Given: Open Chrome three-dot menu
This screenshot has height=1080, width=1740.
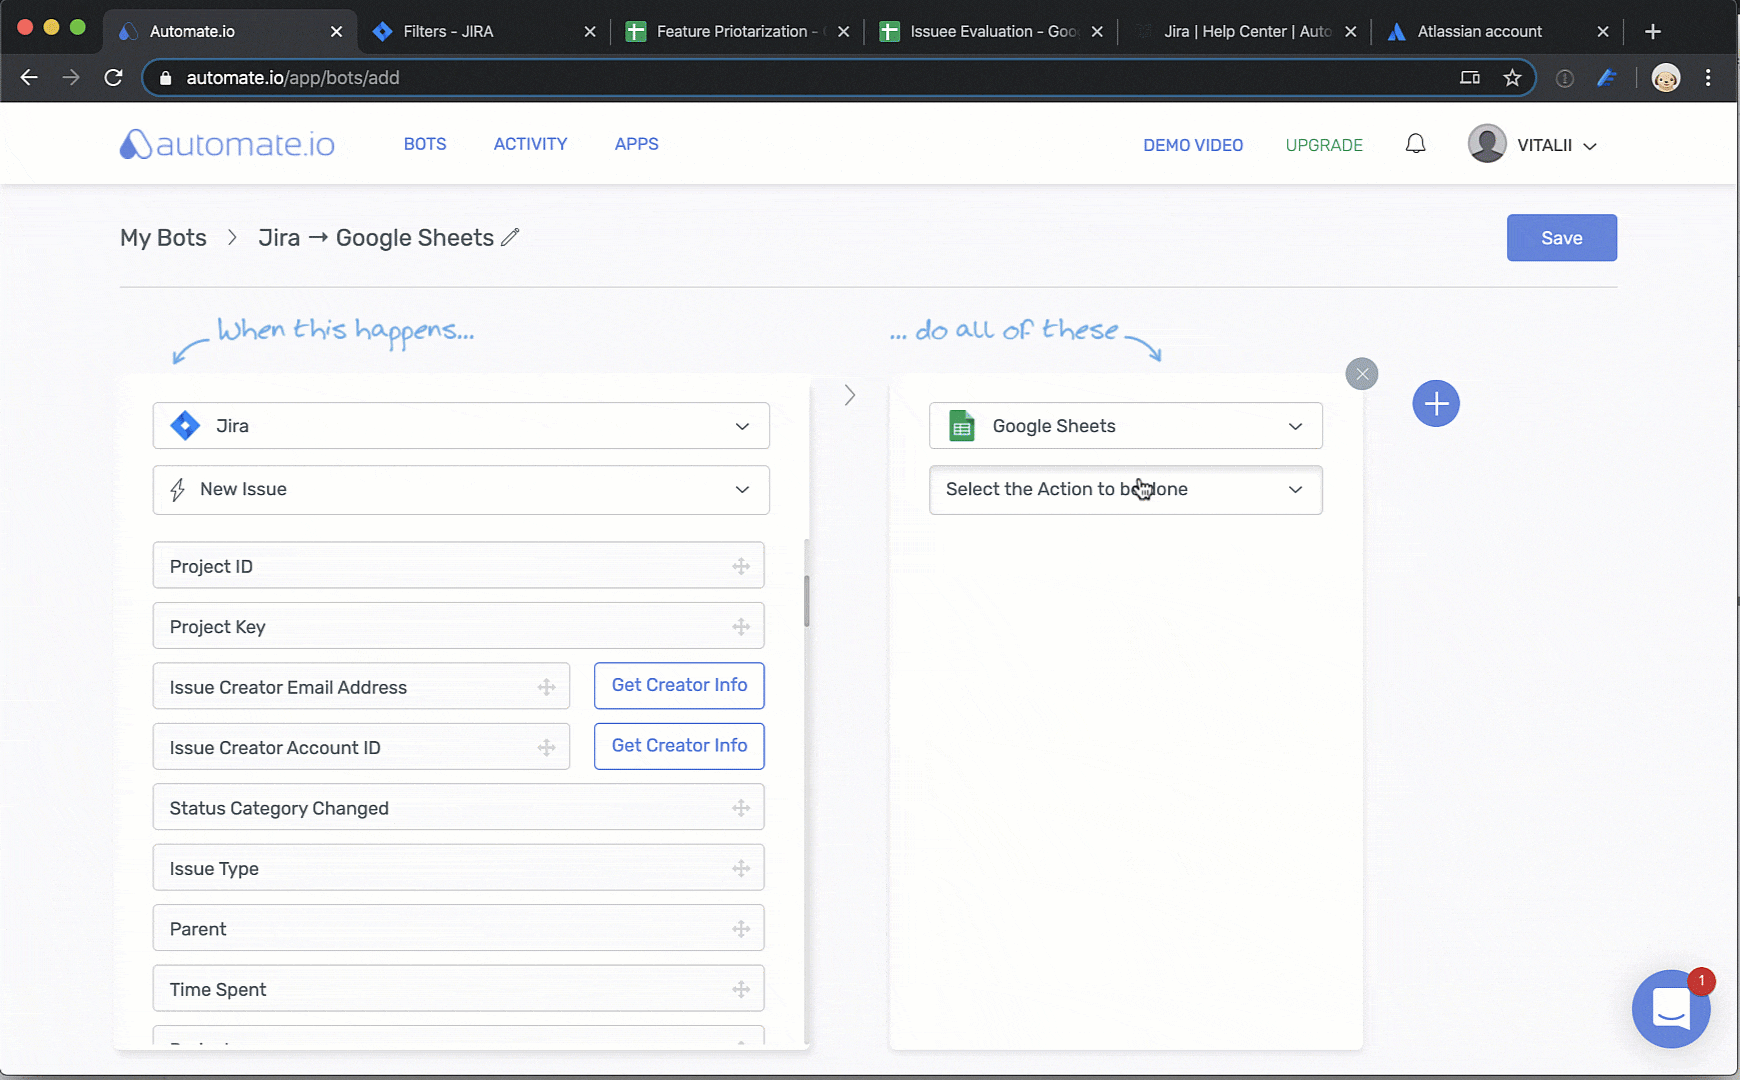Looking at the screenshot, I should pos(1708,77).
